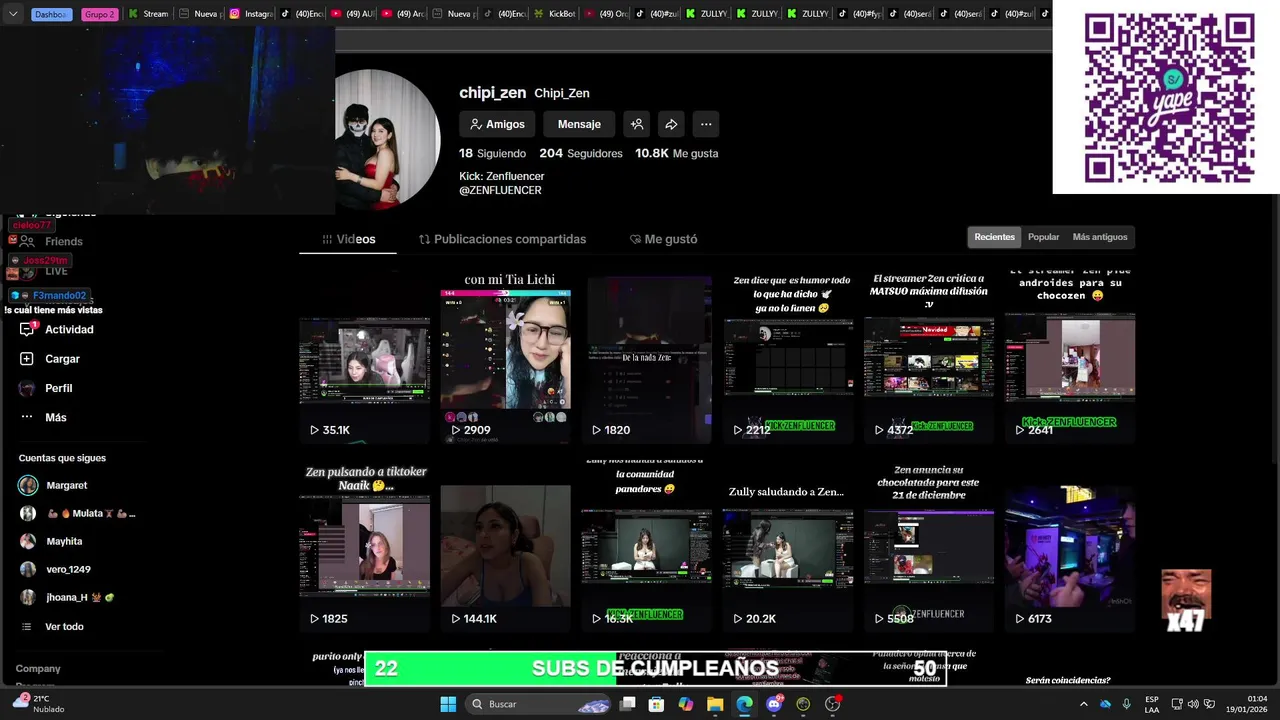Open the three-dots profile options menu
This screenshot has width=1280, height=720.
coord(706,124)
